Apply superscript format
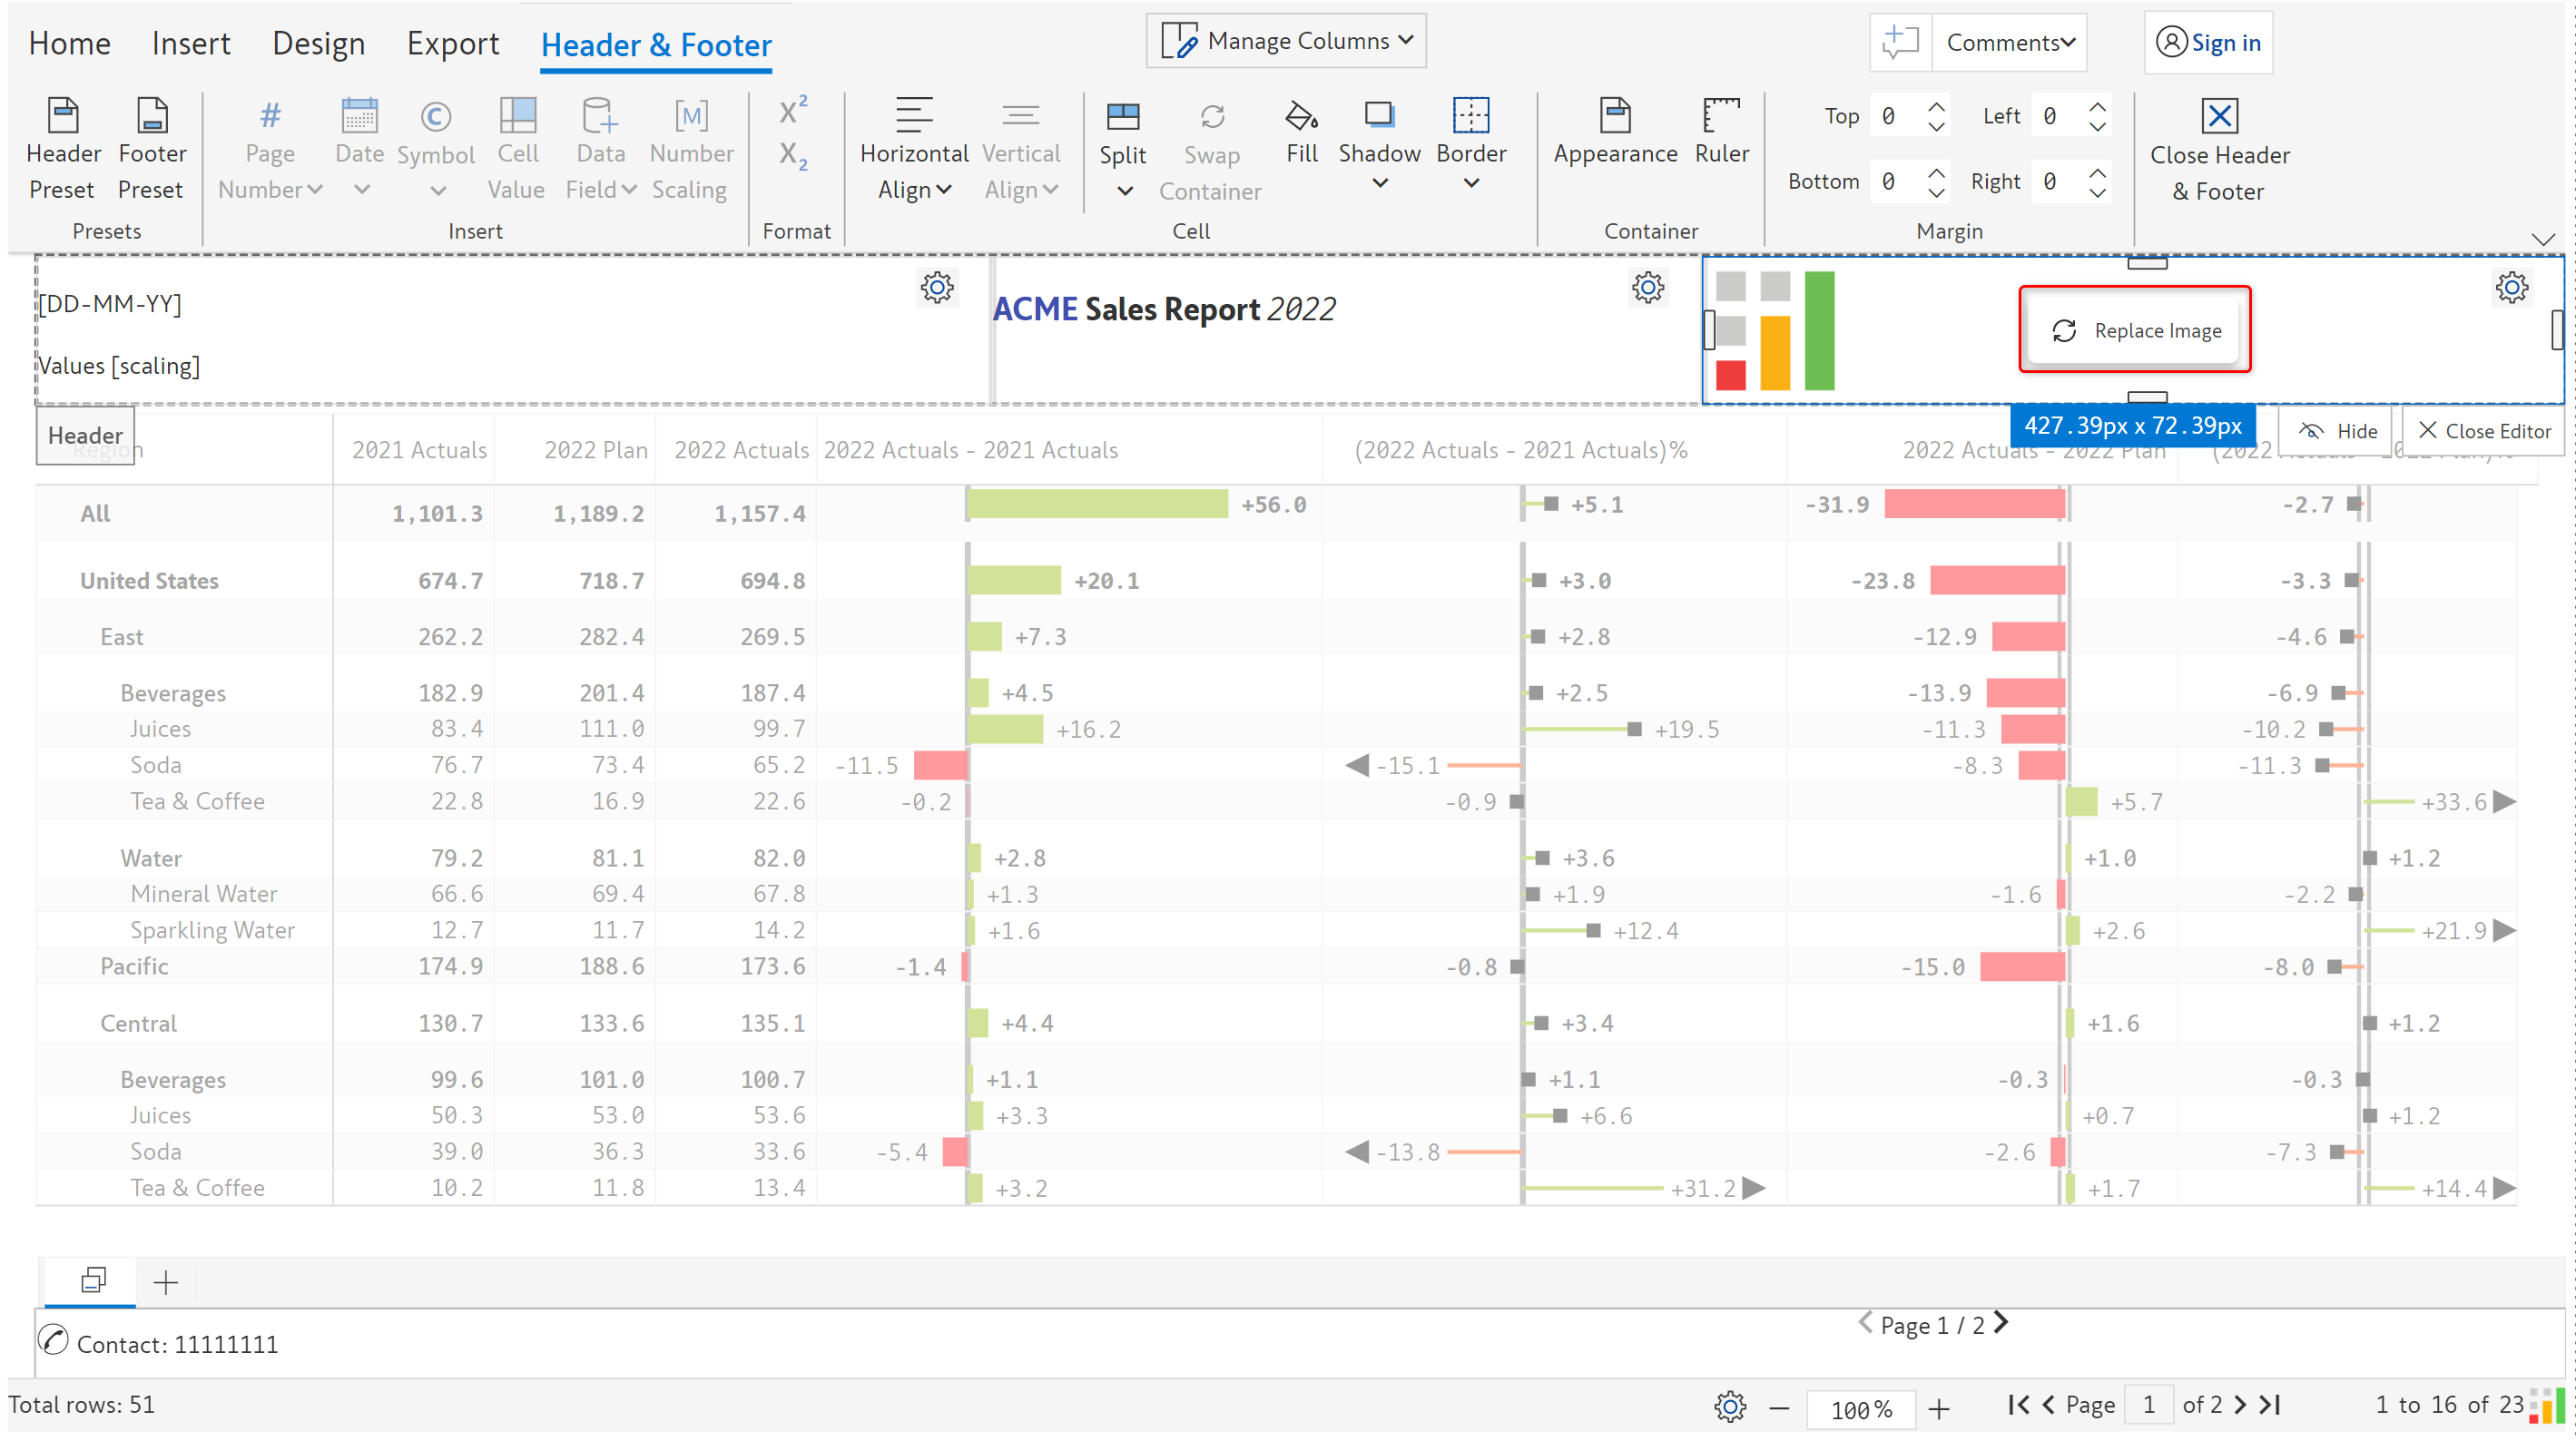Image resolution: width=2576 pixels, height=1441 pixels. [792, 111]
